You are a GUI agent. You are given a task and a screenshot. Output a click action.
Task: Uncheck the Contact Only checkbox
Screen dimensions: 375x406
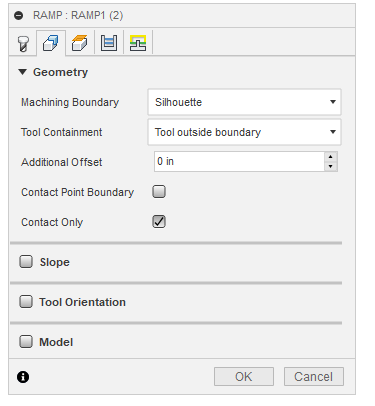click(159, 222)
